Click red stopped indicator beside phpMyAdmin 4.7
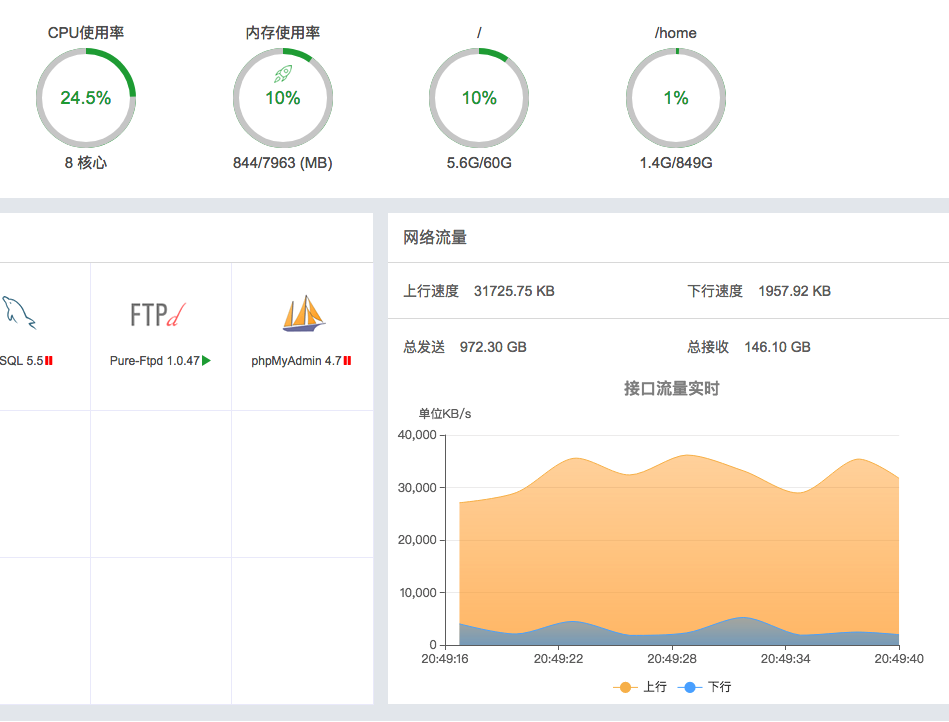This screenshot has width=949, height=722. 347,360
